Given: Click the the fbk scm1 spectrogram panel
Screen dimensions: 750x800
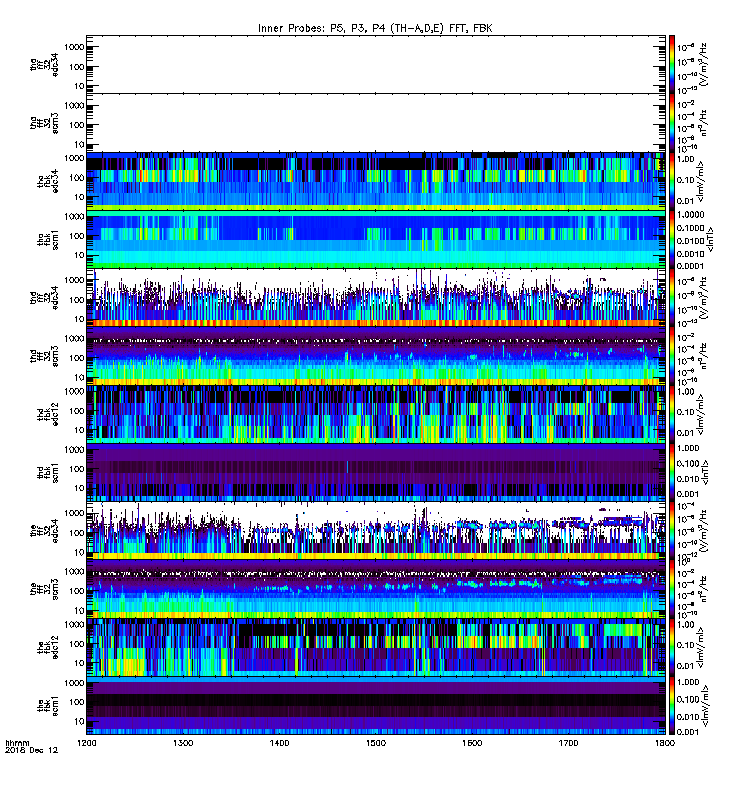Looking at the screenshot, I should 376,706.
